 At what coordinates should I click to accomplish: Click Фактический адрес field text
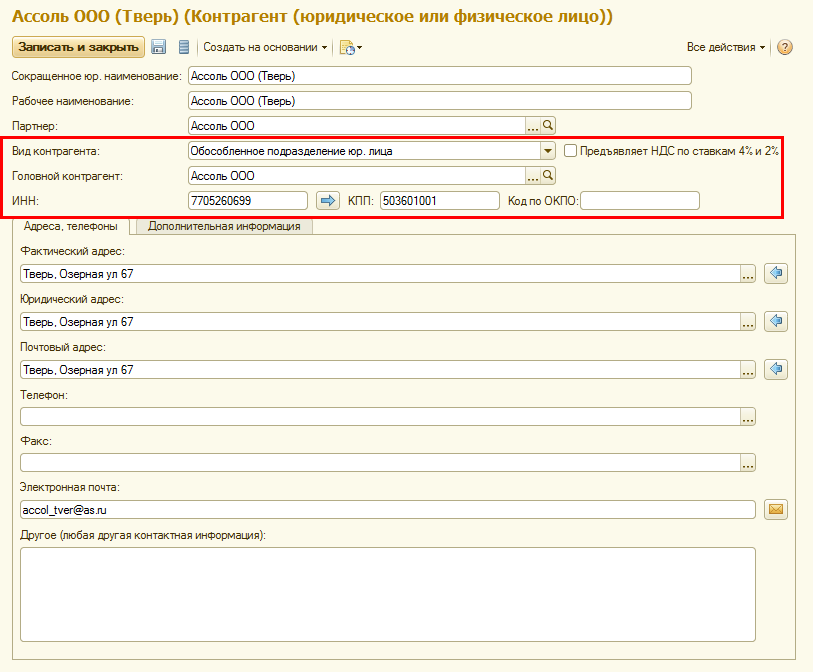(380, 274)
